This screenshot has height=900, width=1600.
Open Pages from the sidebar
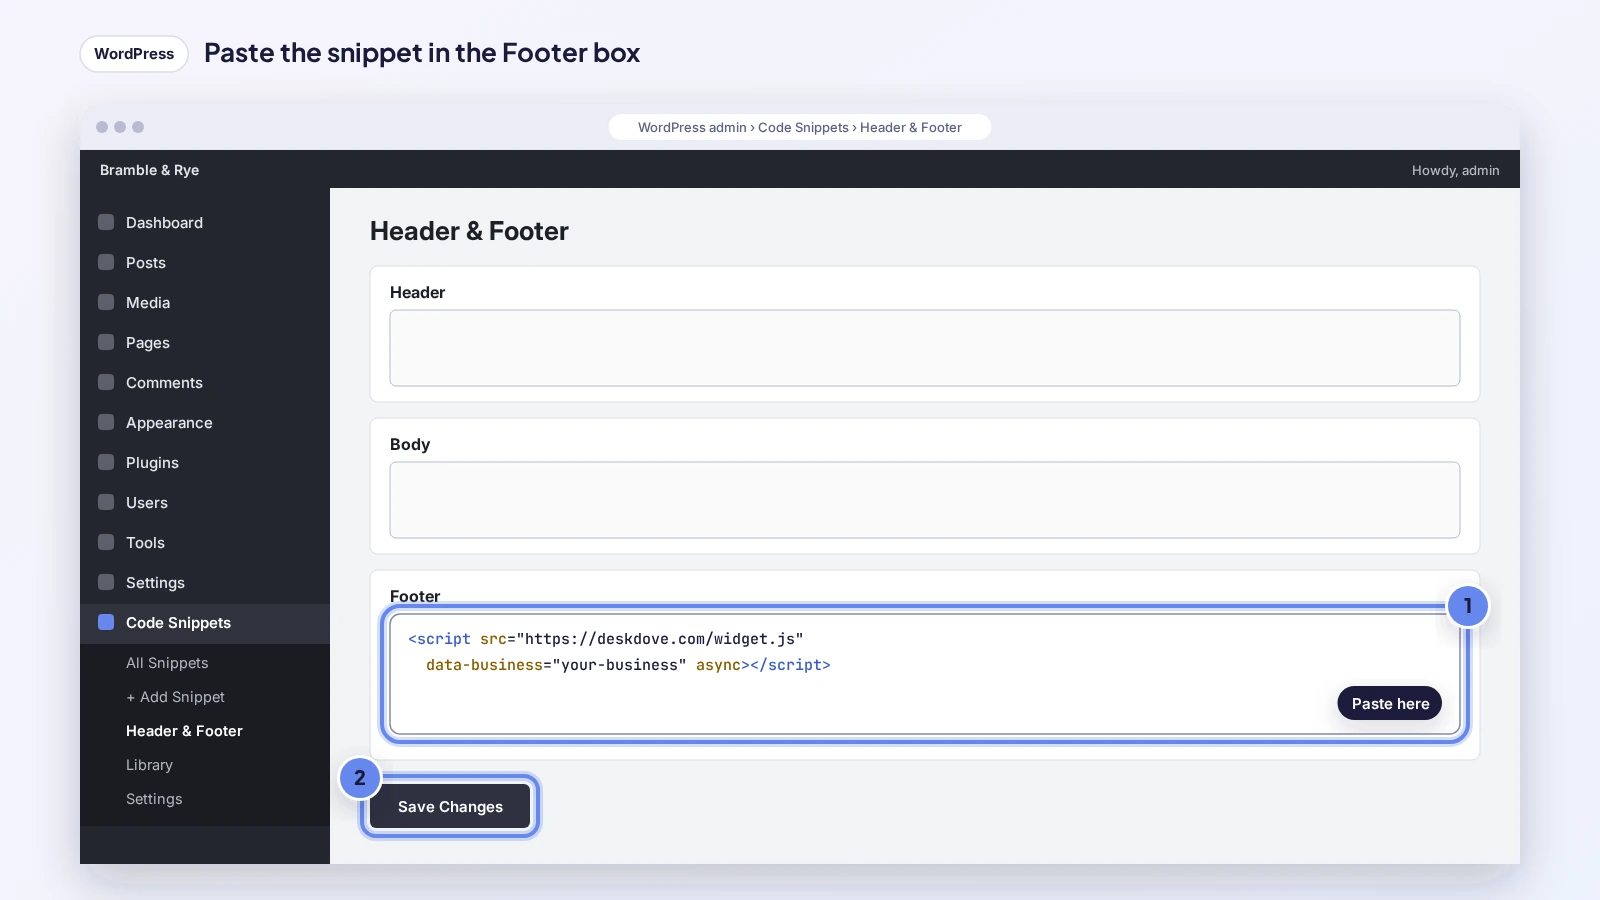tap(148, 343)
